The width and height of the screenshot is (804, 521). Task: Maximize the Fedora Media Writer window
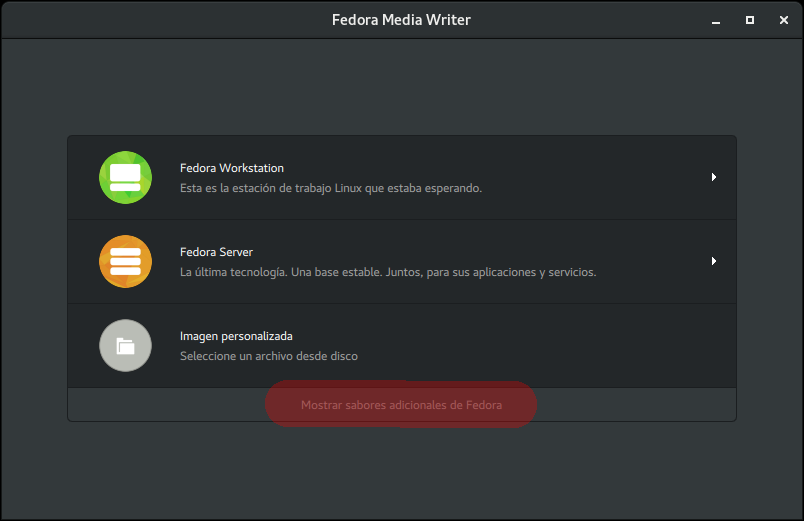coord(750,20)
